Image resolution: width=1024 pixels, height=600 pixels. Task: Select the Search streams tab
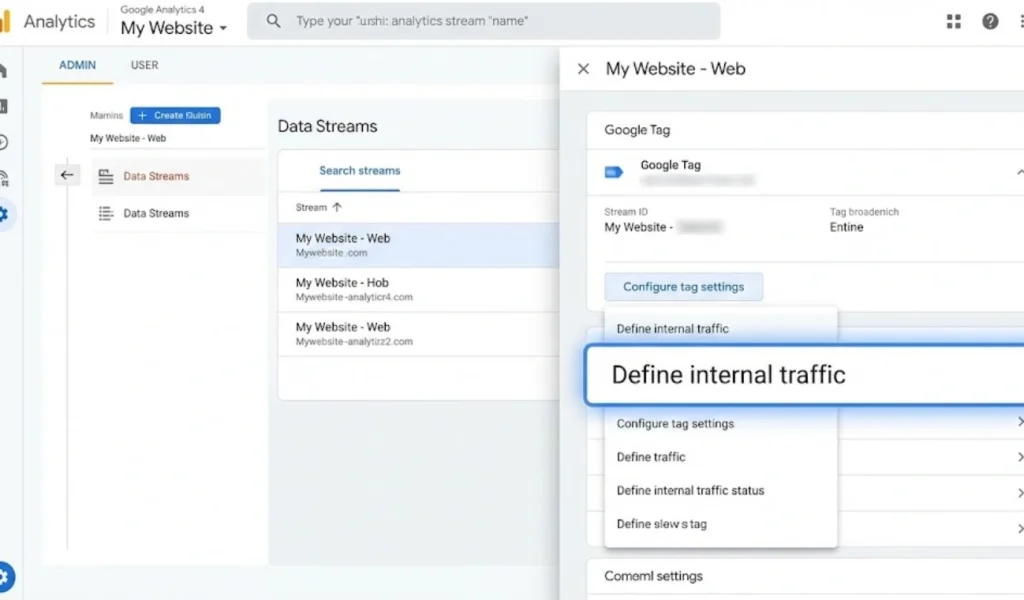[359, 171]
